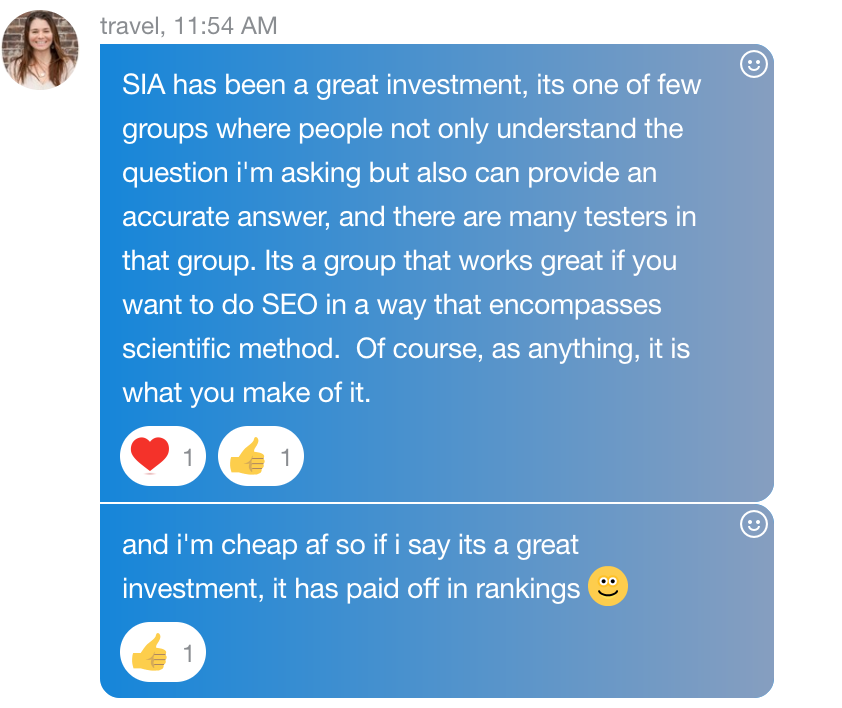Open the reaction picker on the rankings message
The image size is (842, 708).
pyautogui.click(x=754, y=524)
